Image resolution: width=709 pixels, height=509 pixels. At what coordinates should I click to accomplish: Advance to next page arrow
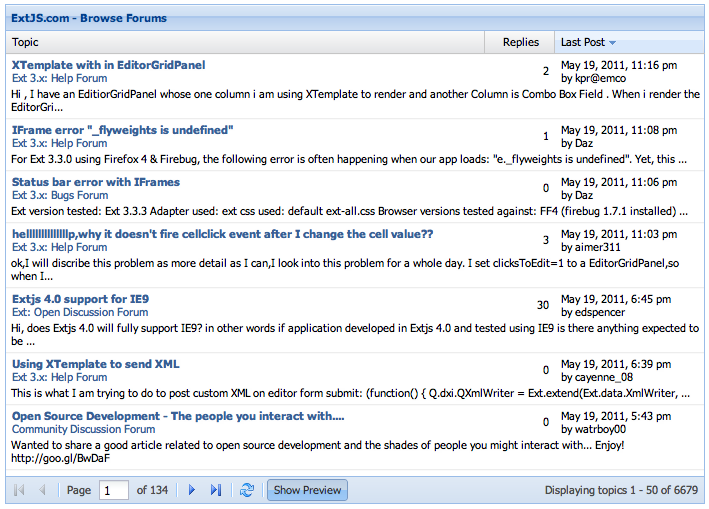click(x=191, y=490)
